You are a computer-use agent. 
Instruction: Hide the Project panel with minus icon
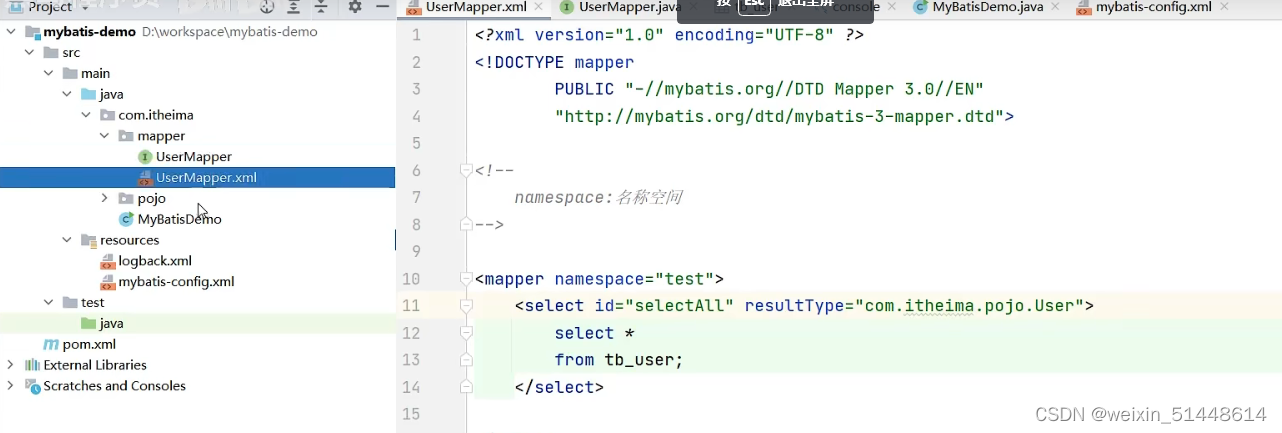point(382,7)
